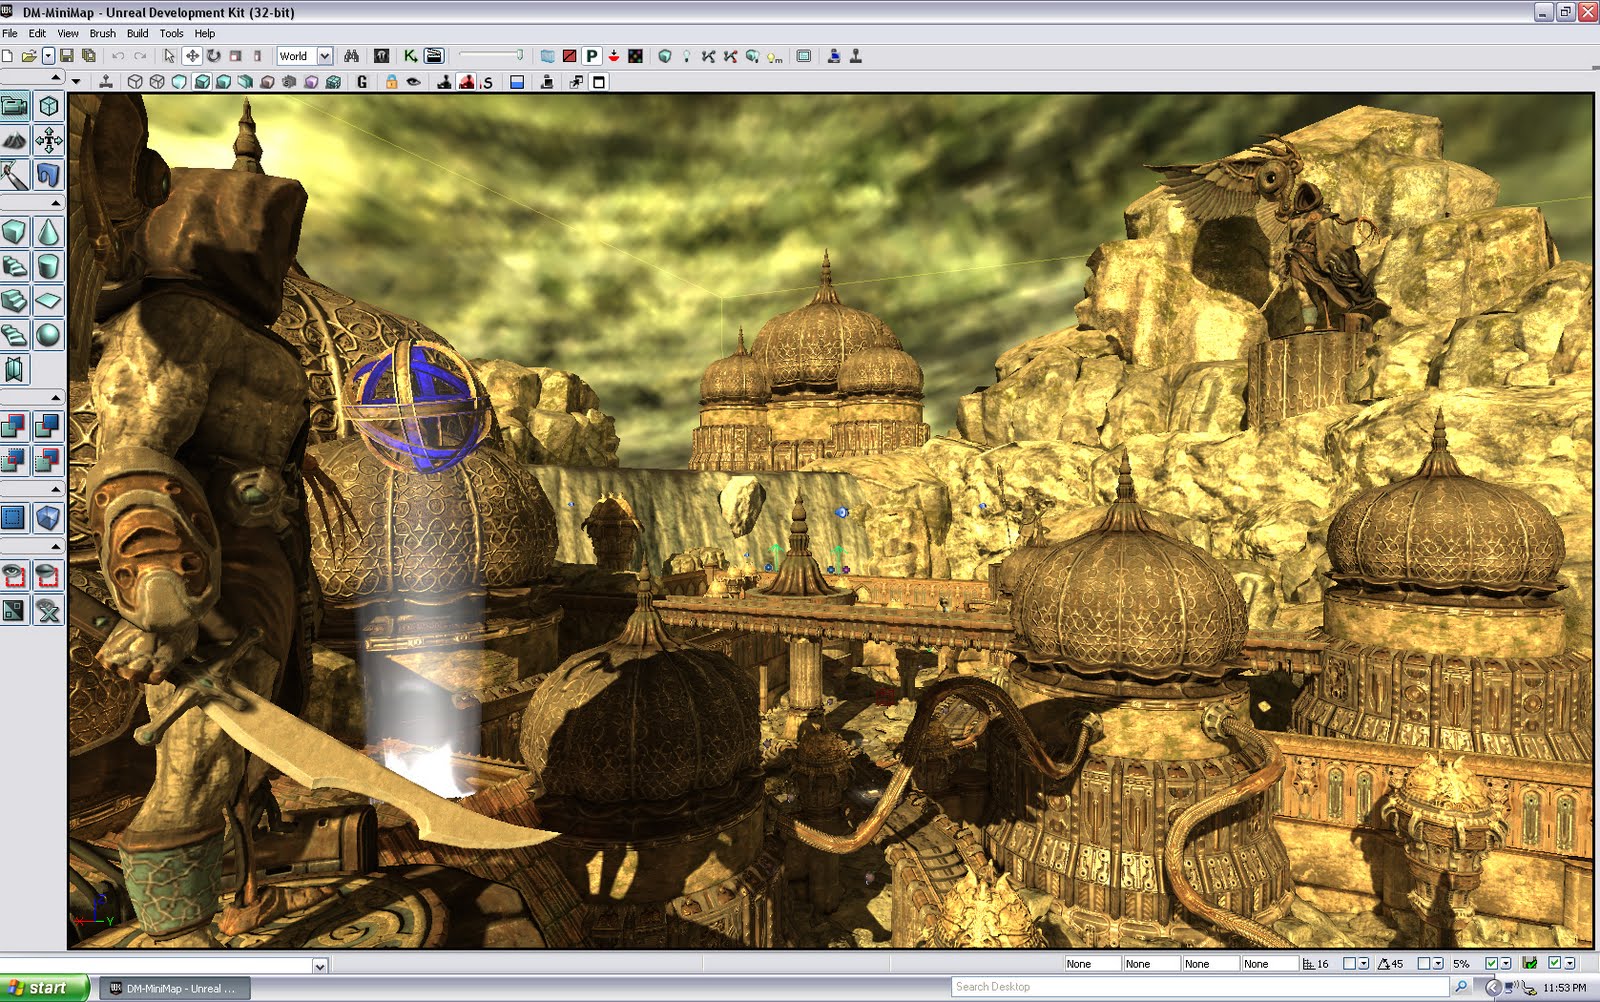
Task: Select the rotate widget tool
Action: click(214, 56)
